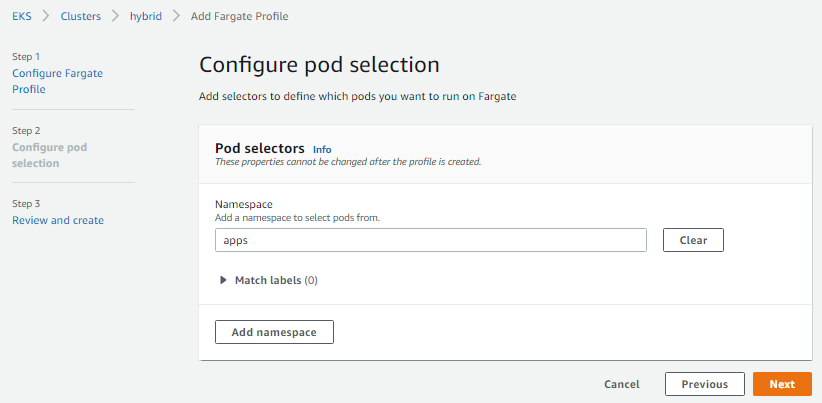Click the breadcrumb chevron after hybrid
This screenshot has width=822, height=403.
pyautogui.click(x=177, y=16)
